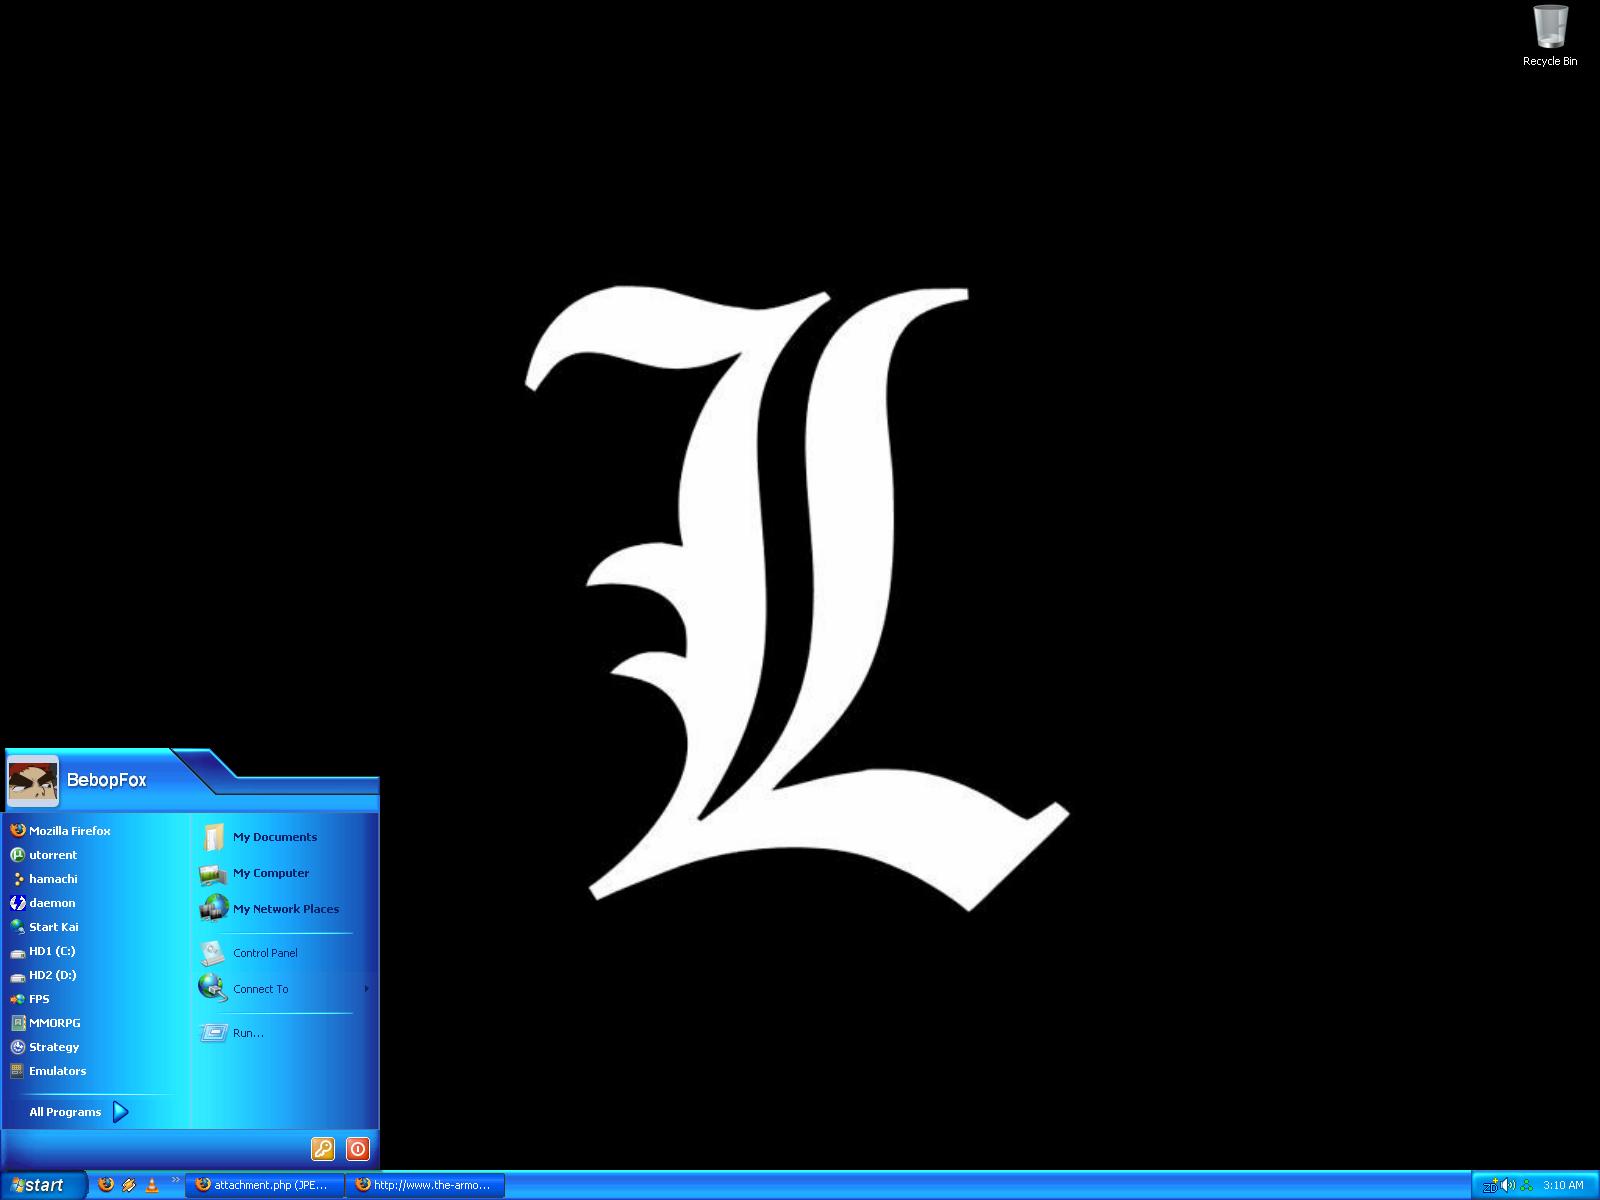Switch to the attachment.php Firefox taskbar window
This screenshot has height=1200, width=1600.
point(264,1185)
